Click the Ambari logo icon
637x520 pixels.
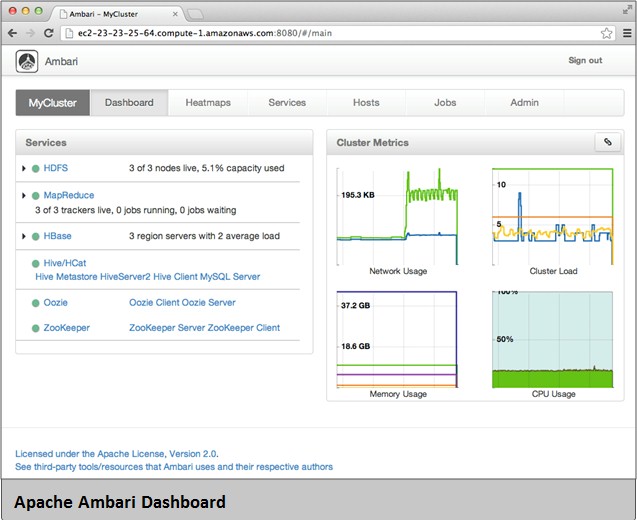point(27,61)
